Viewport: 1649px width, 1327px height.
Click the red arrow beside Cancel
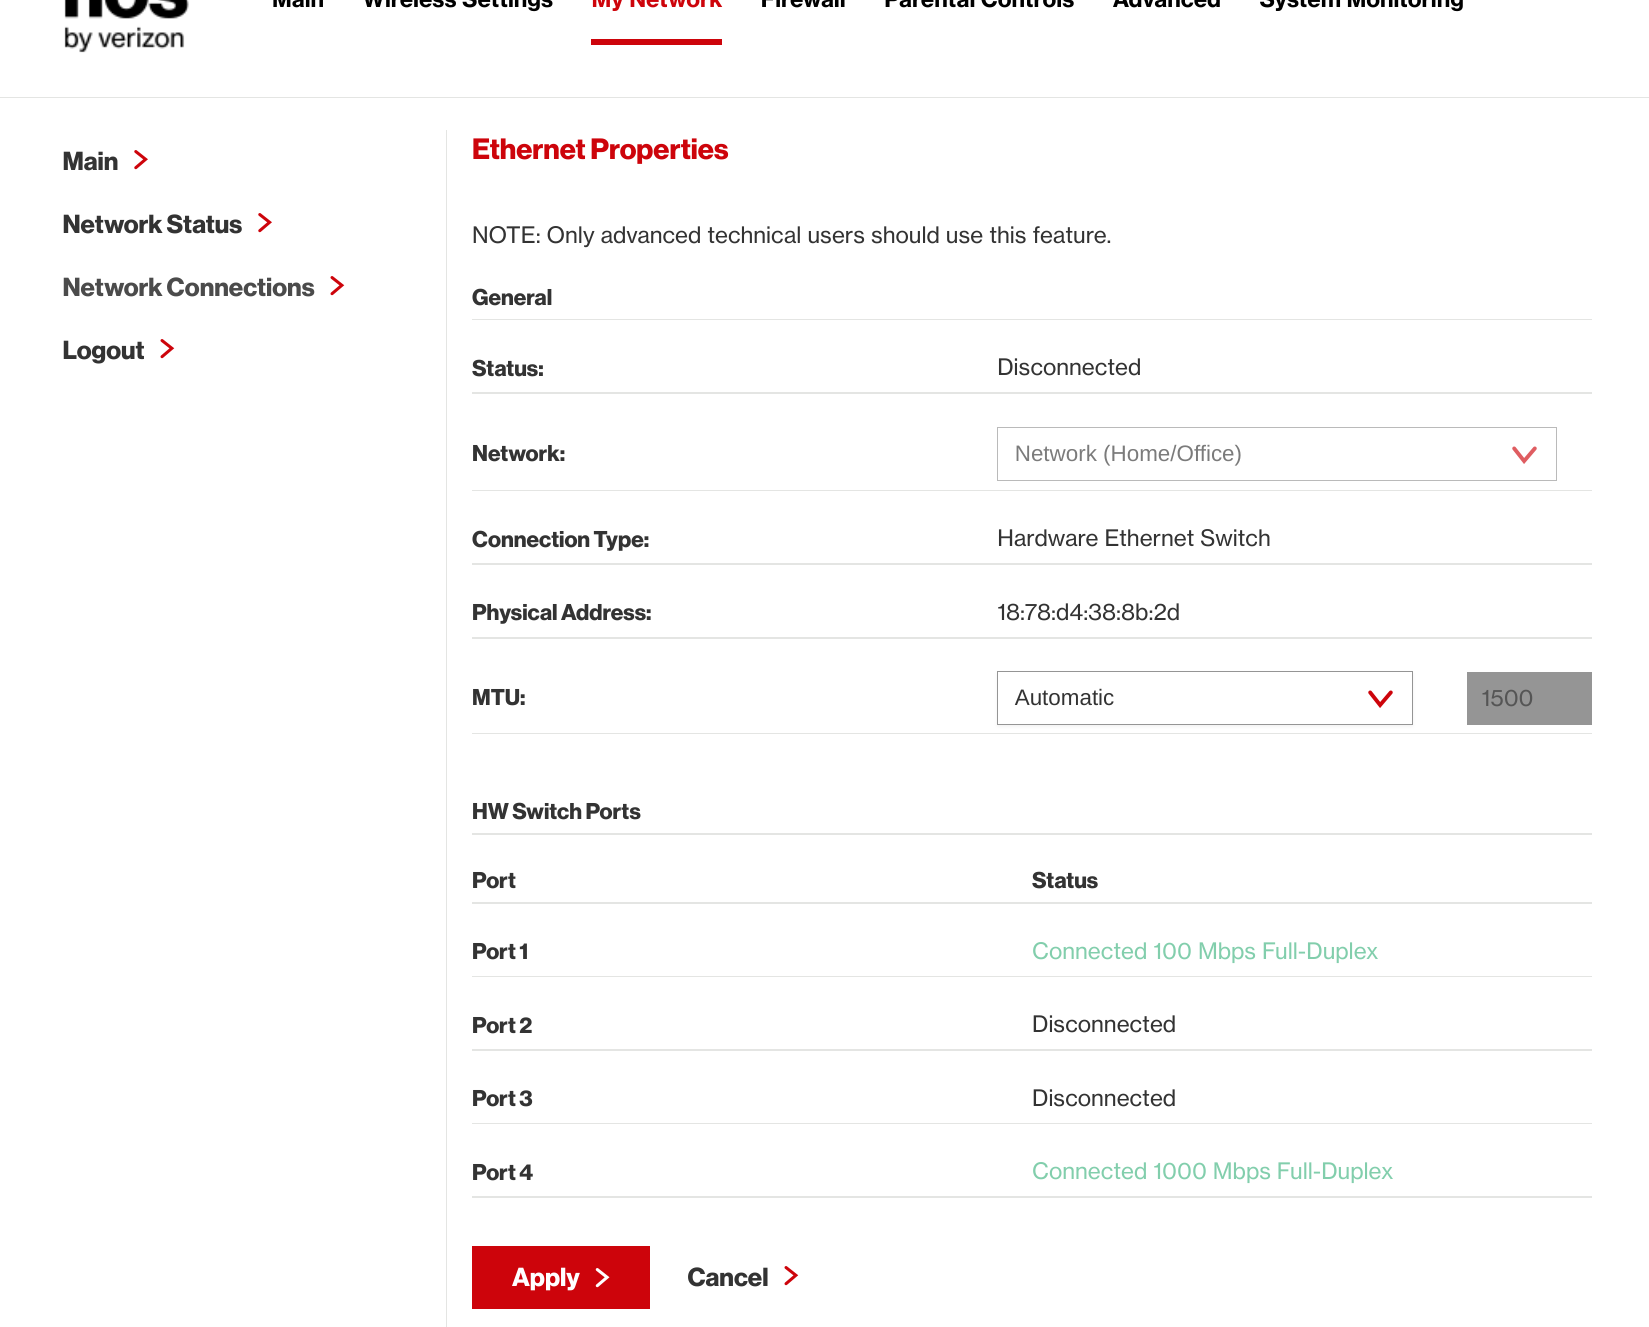coord(791,1276)
